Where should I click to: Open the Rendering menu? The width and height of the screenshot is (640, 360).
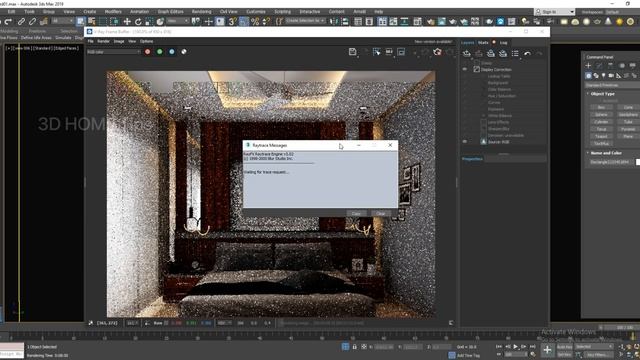pyautogui.click(x=201, y=12)
